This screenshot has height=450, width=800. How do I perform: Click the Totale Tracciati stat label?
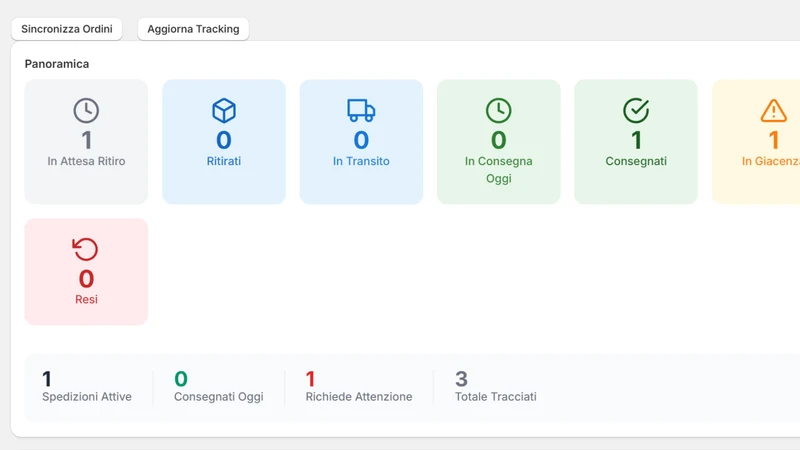click(496, 397)
